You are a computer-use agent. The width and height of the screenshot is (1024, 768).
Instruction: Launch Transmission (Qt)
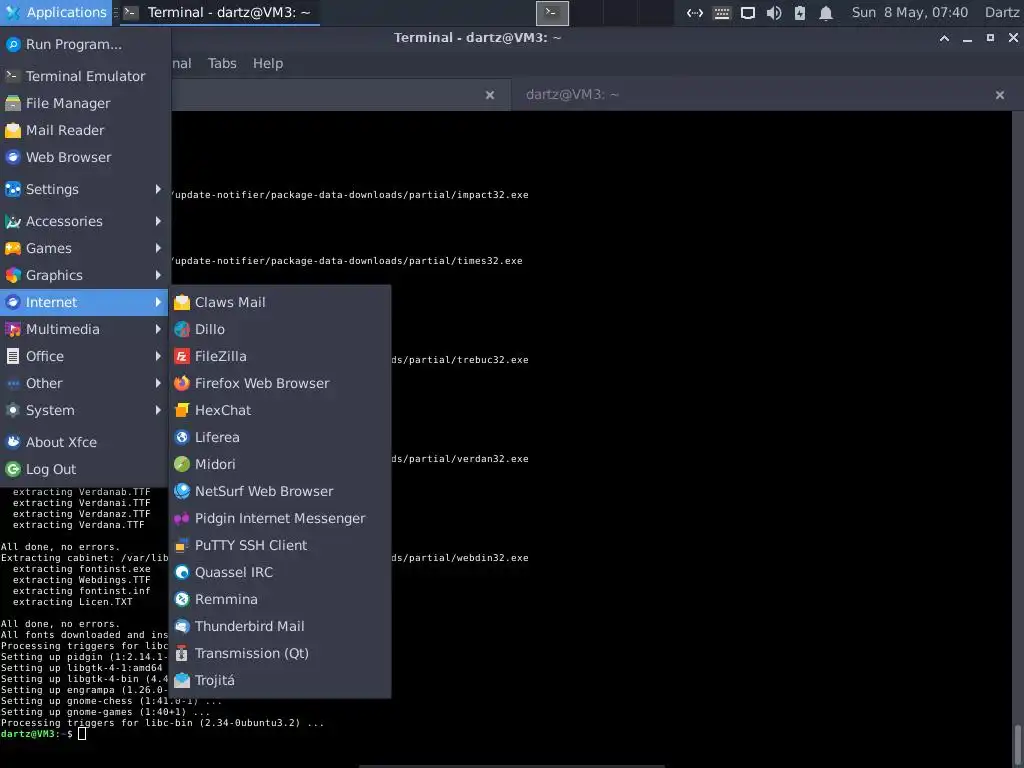point(280,653)
